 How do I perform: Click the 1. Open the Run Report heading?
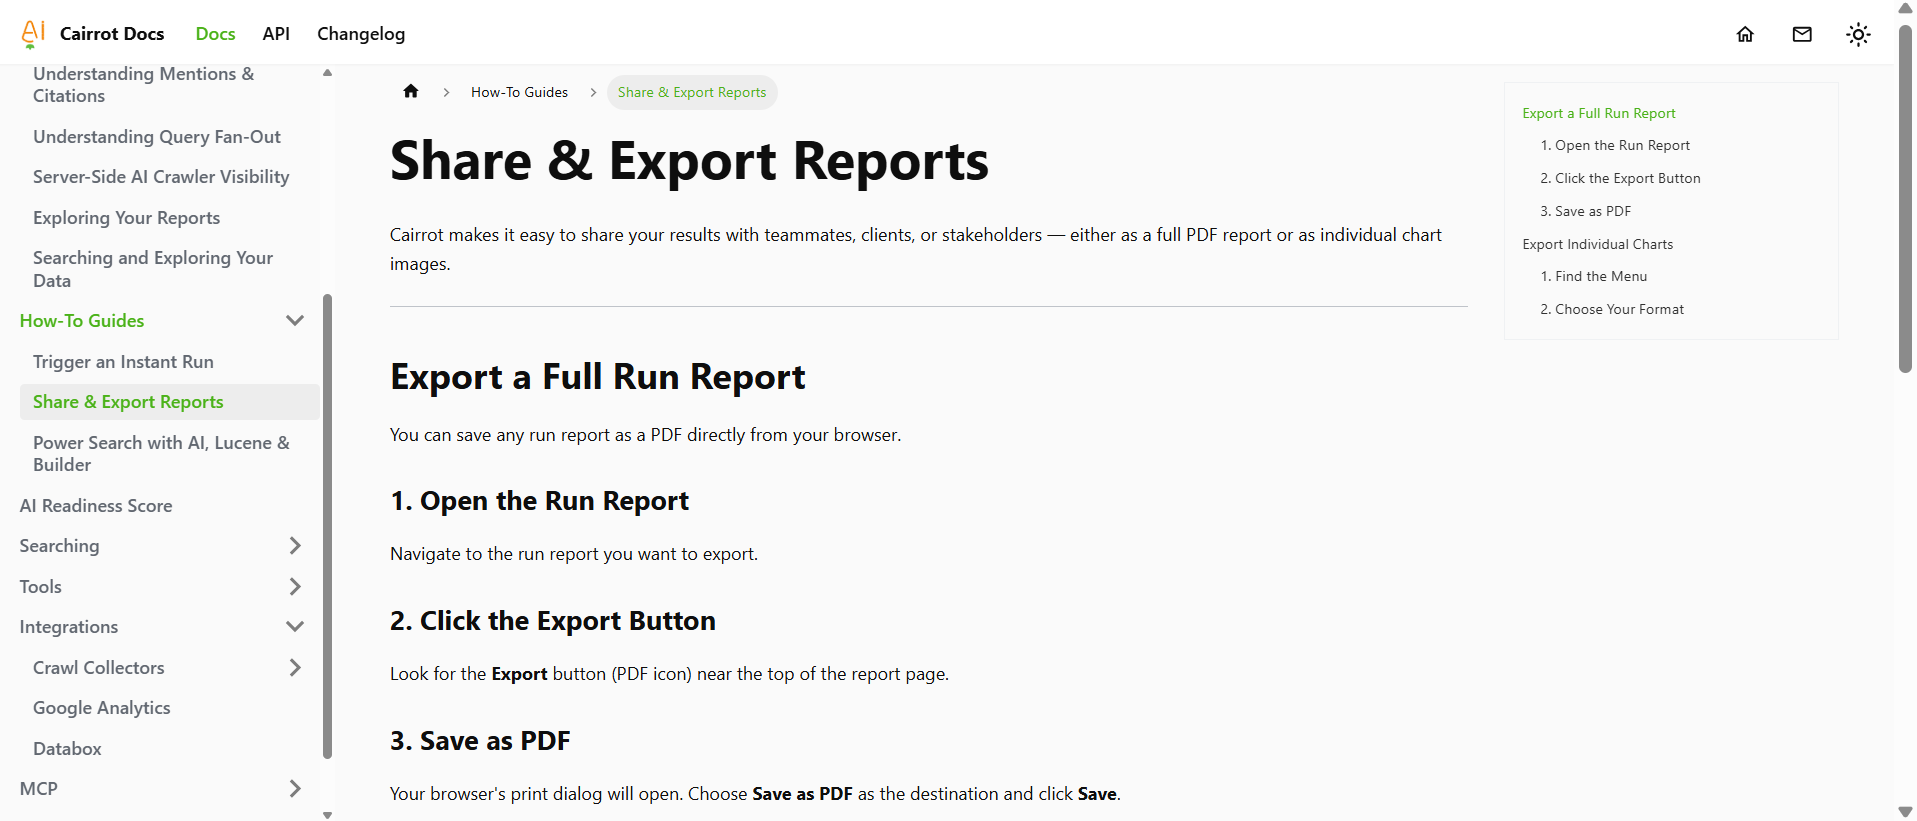539,501
